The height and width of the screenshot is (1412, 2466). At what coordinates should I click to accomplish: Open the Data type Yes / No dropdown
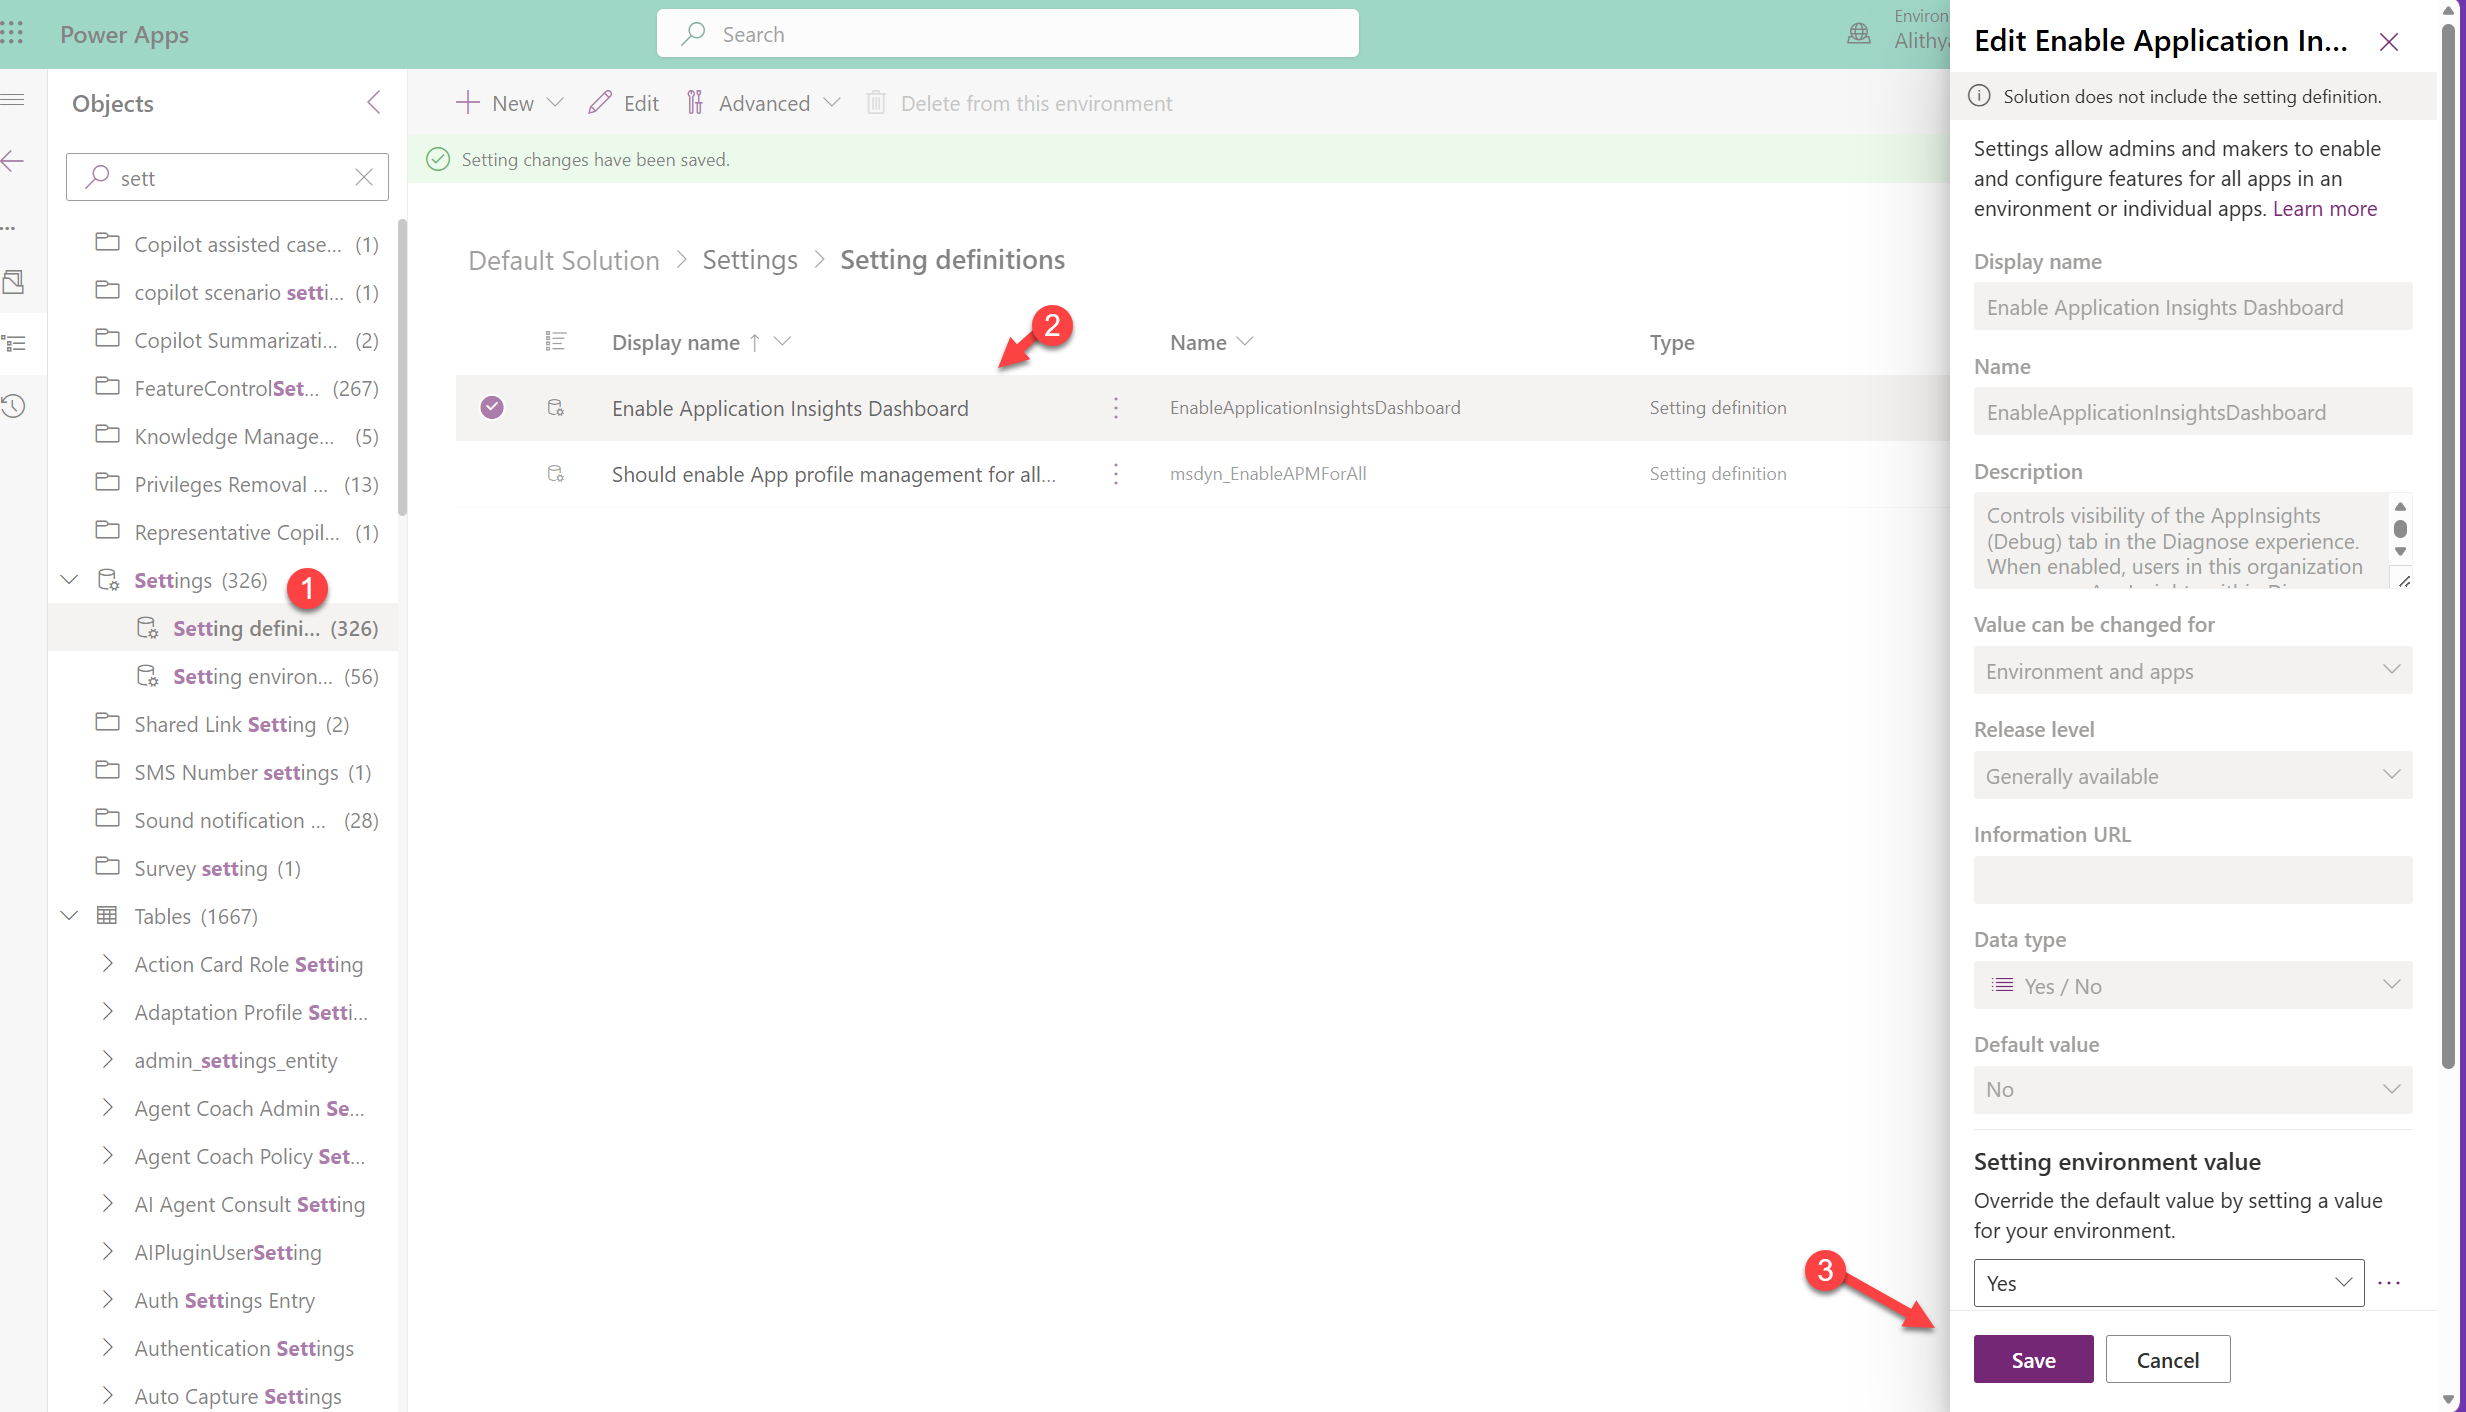[2192, 986]
